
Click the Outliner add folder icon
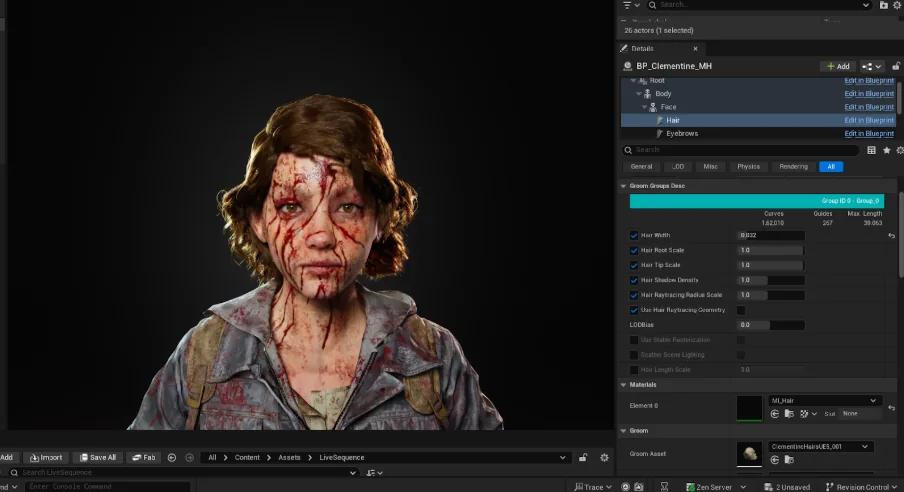tap(884, 5)
